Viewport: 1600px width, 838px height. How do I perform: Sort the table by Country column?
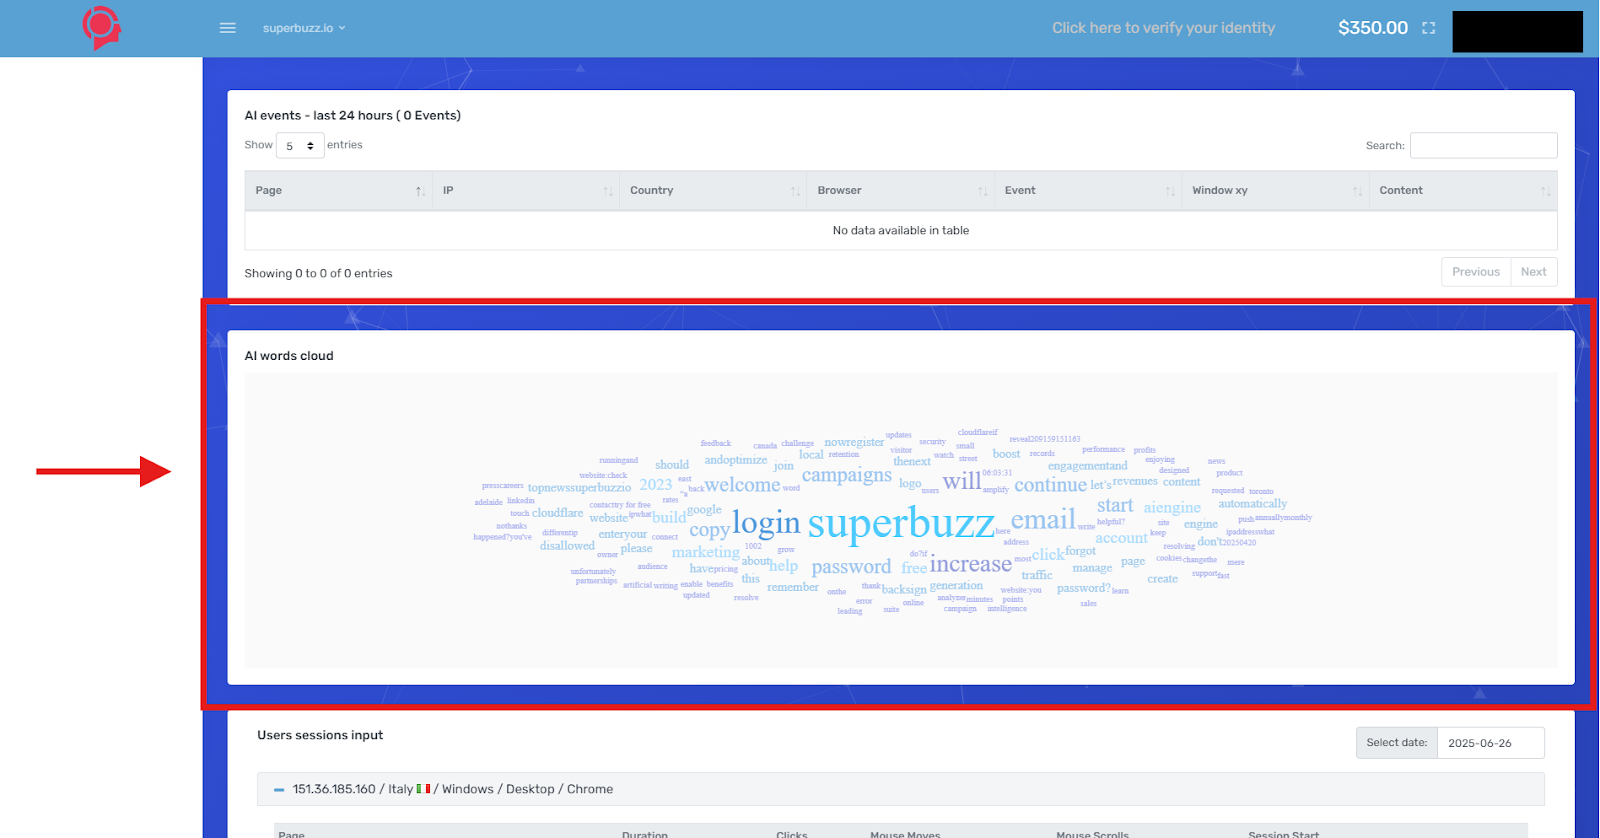(713, 190)
